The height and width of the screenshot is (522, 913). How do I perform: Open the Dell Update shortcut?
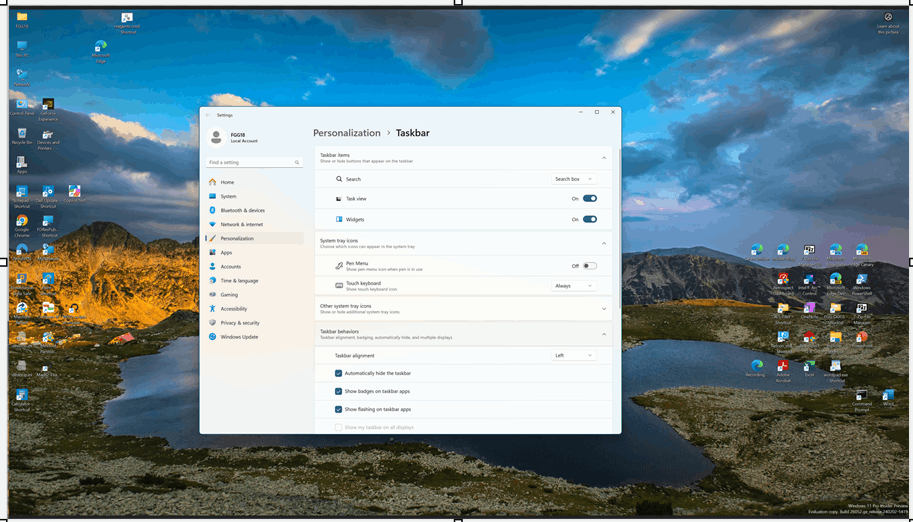click(48, 196)
